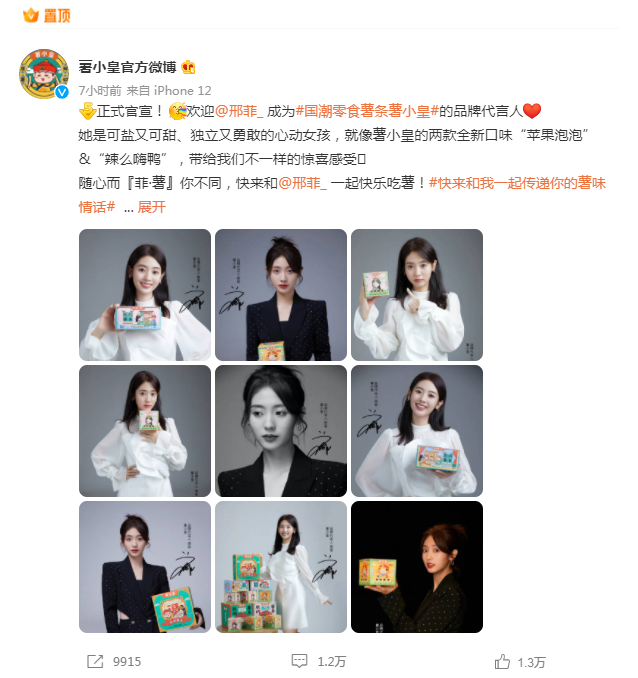The image size is (638, 678).
Task: Open the second @邢菲_ mention link
Action: coord(302,183)
